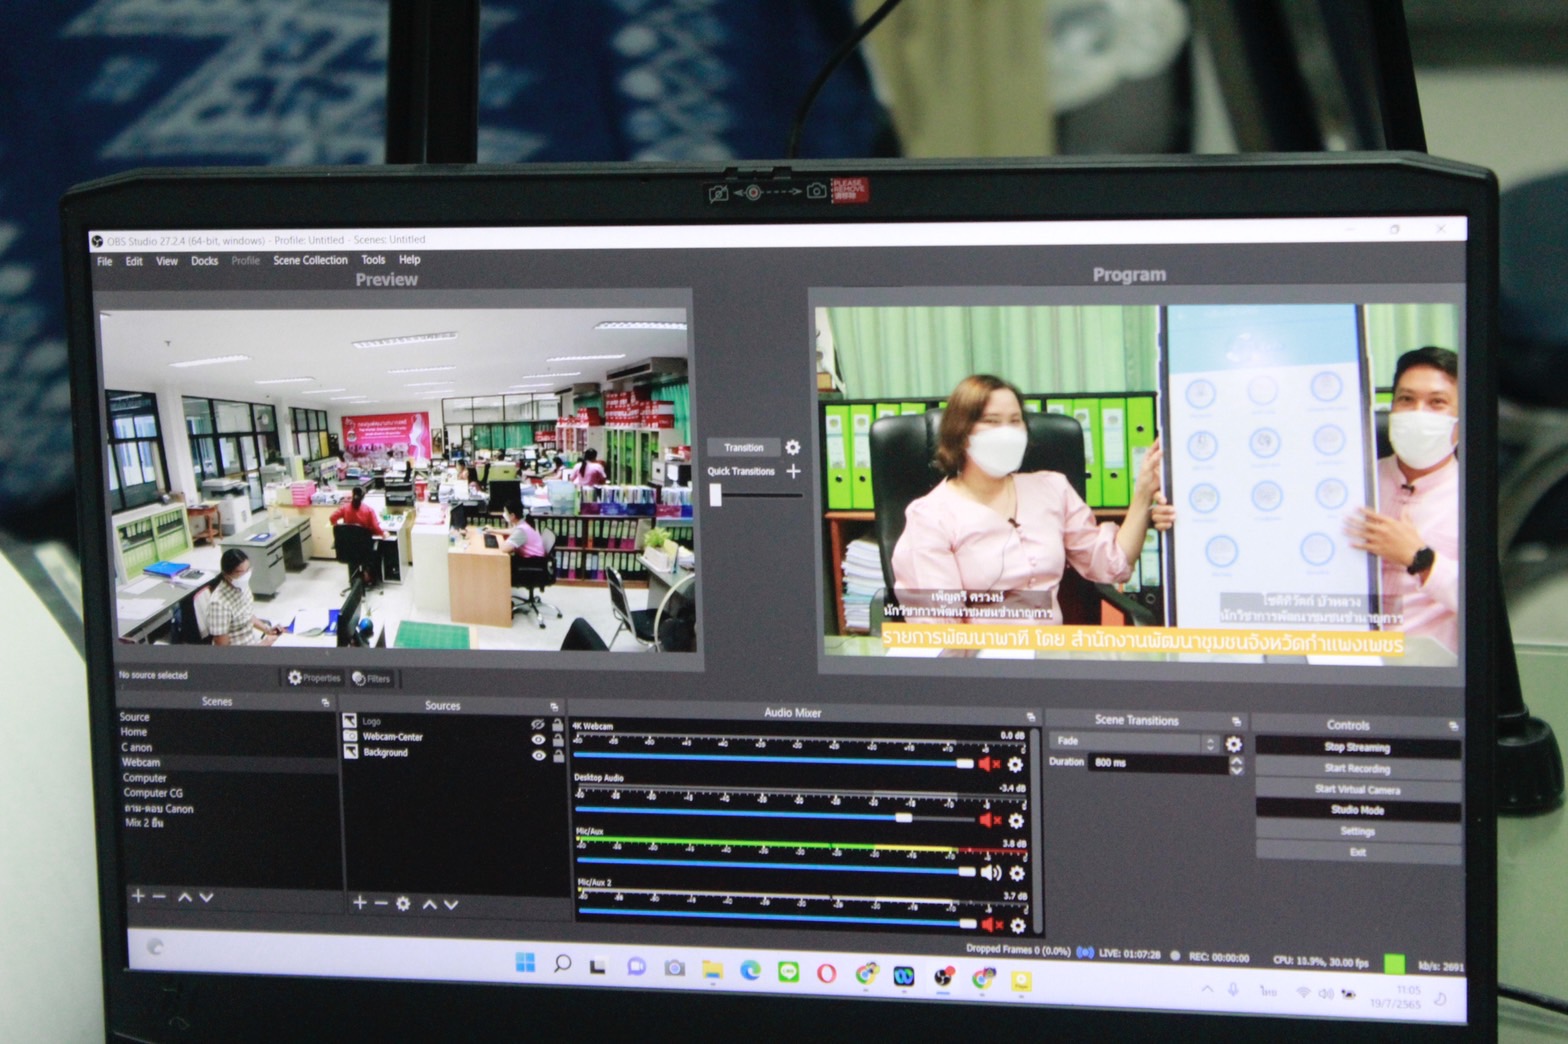Unmute the Desktop Audio channel
This screenshot has width=1568, height=1044.
pos(990,820)
